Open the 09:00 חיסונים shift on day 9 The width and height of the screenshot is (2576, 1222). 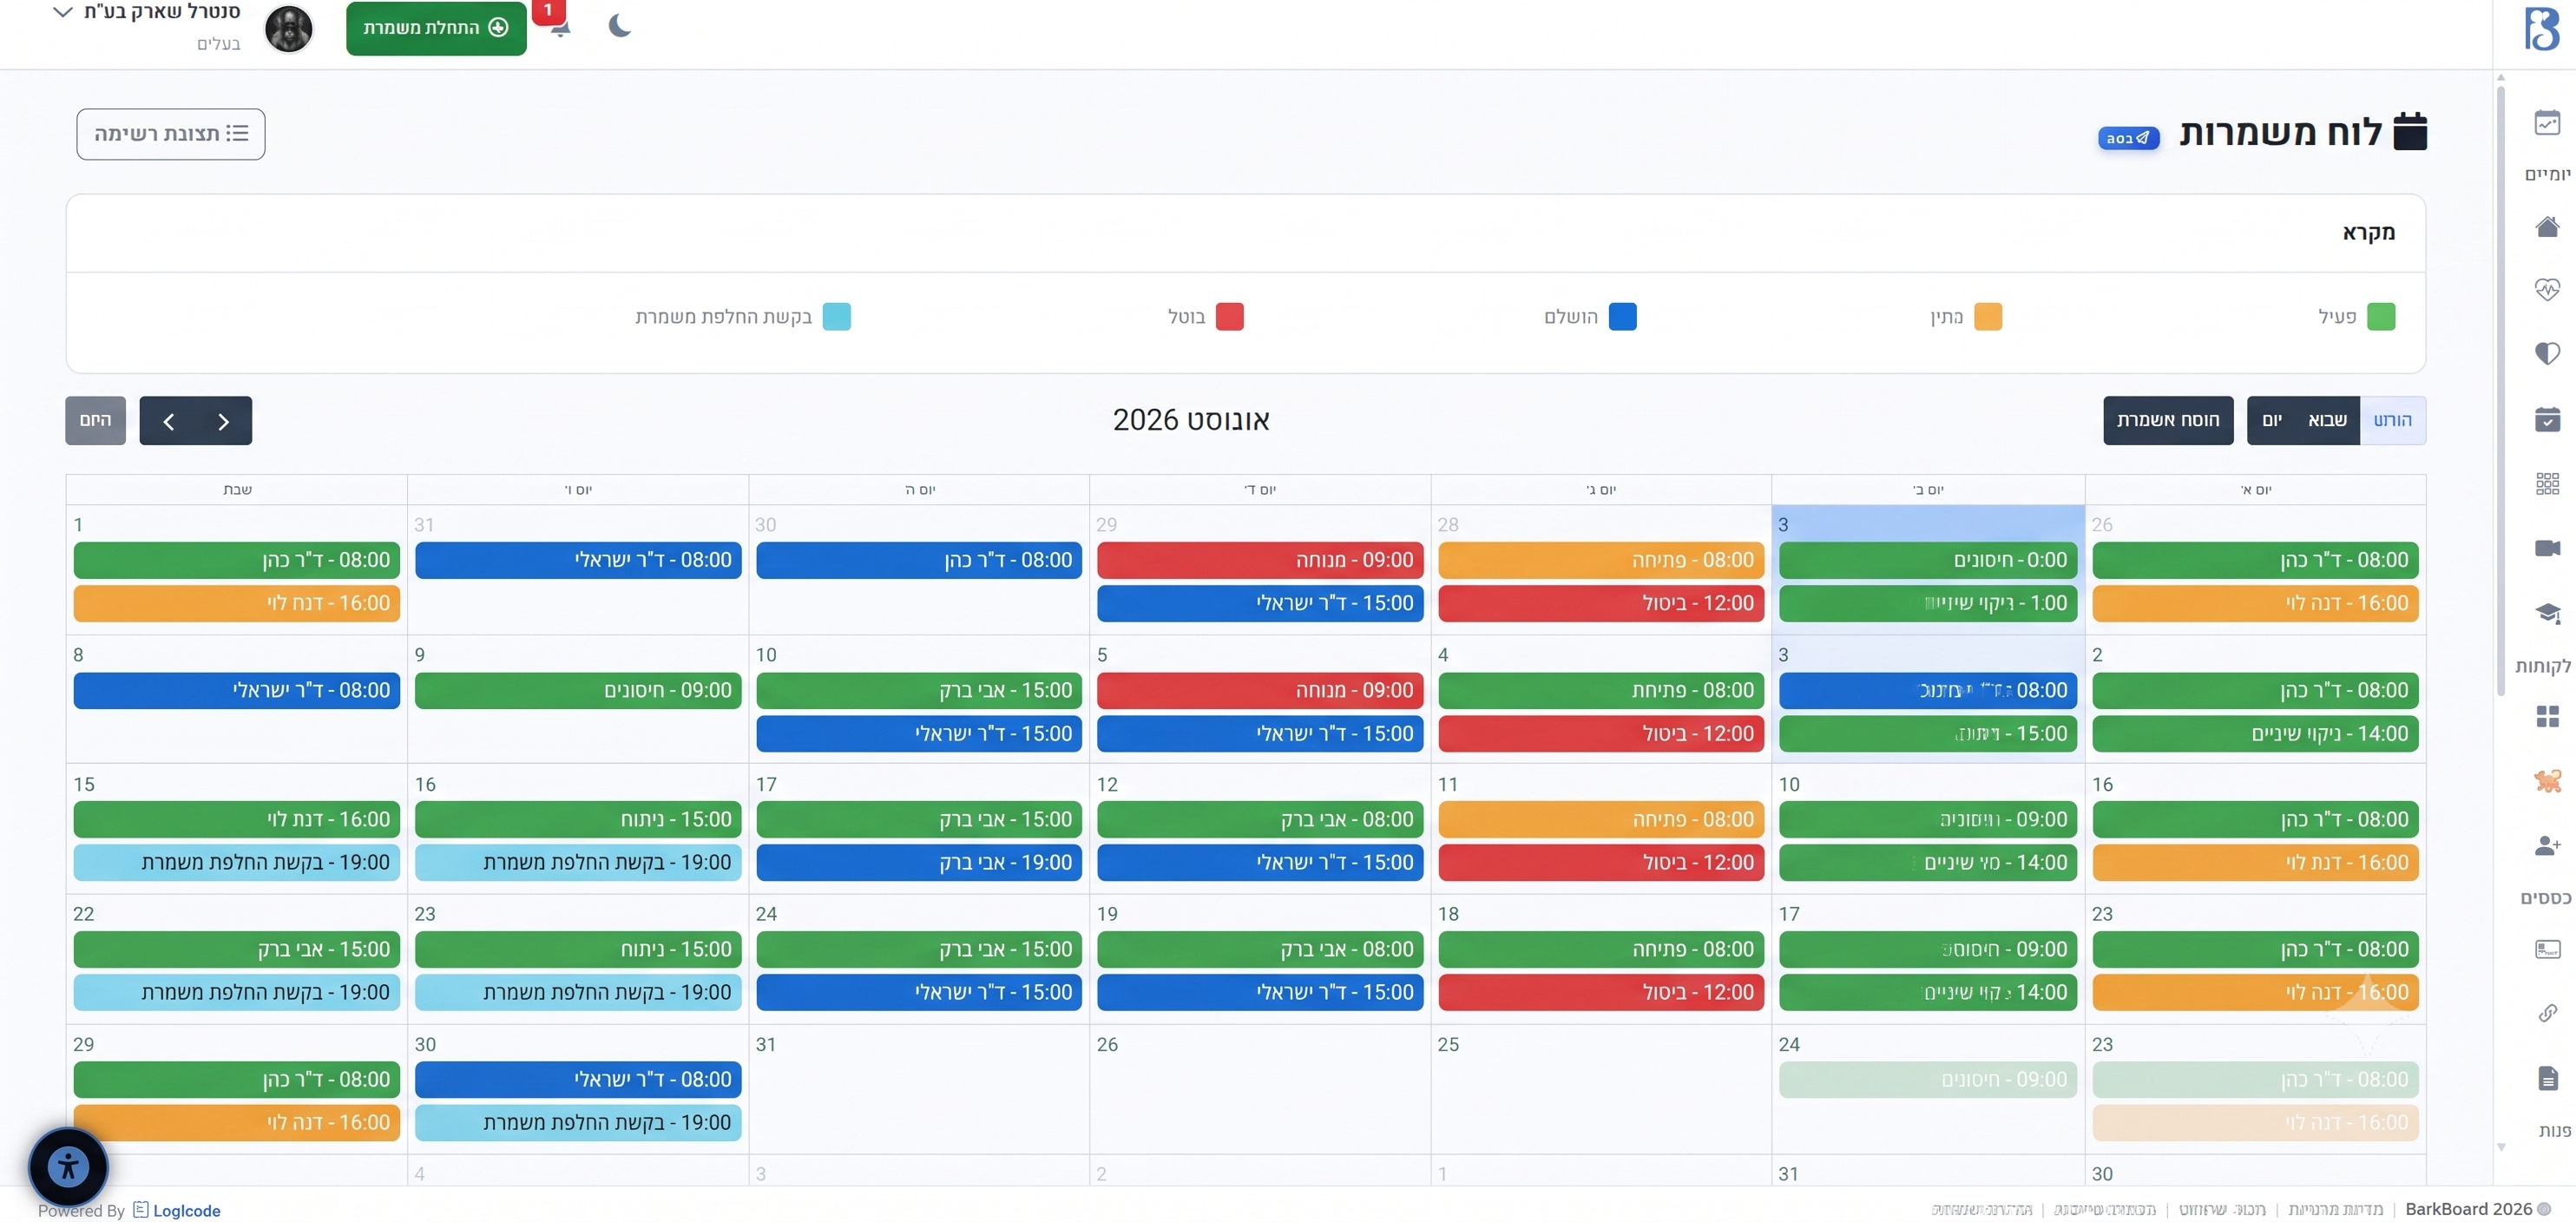click(x=578, y=690)
